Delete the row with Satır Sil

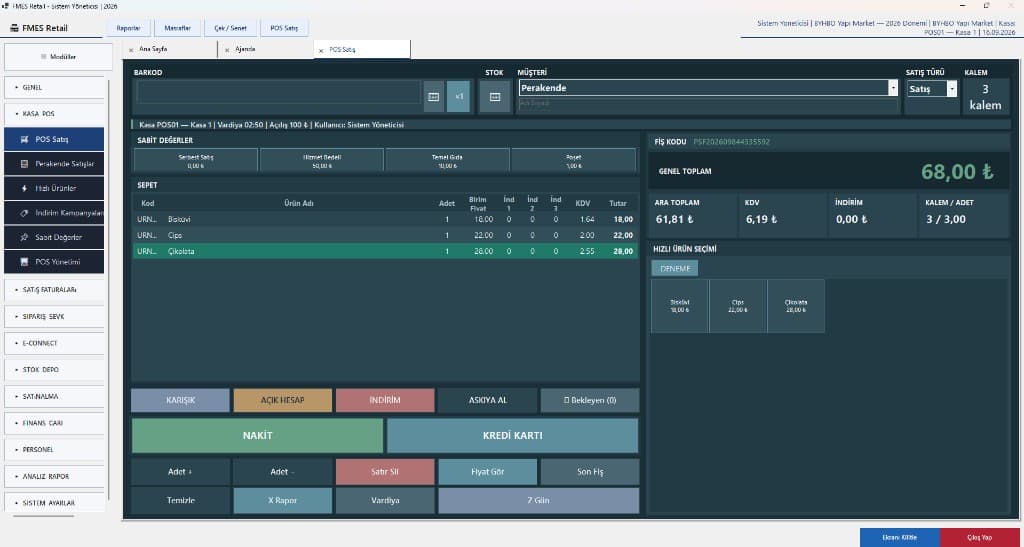click(x=385, y=472)
